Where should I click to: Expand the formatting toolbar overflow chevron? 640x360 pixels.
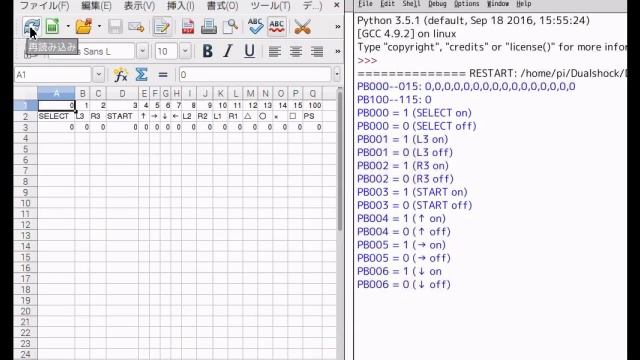[x=338, y=51]
